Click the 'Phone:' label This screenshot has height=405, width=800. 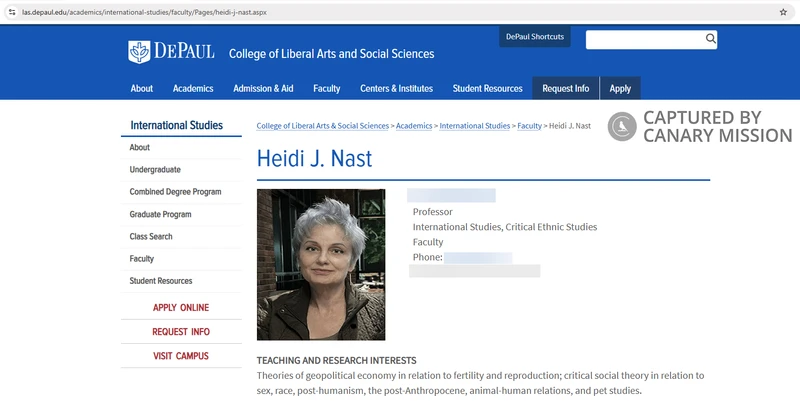[428, 257]
